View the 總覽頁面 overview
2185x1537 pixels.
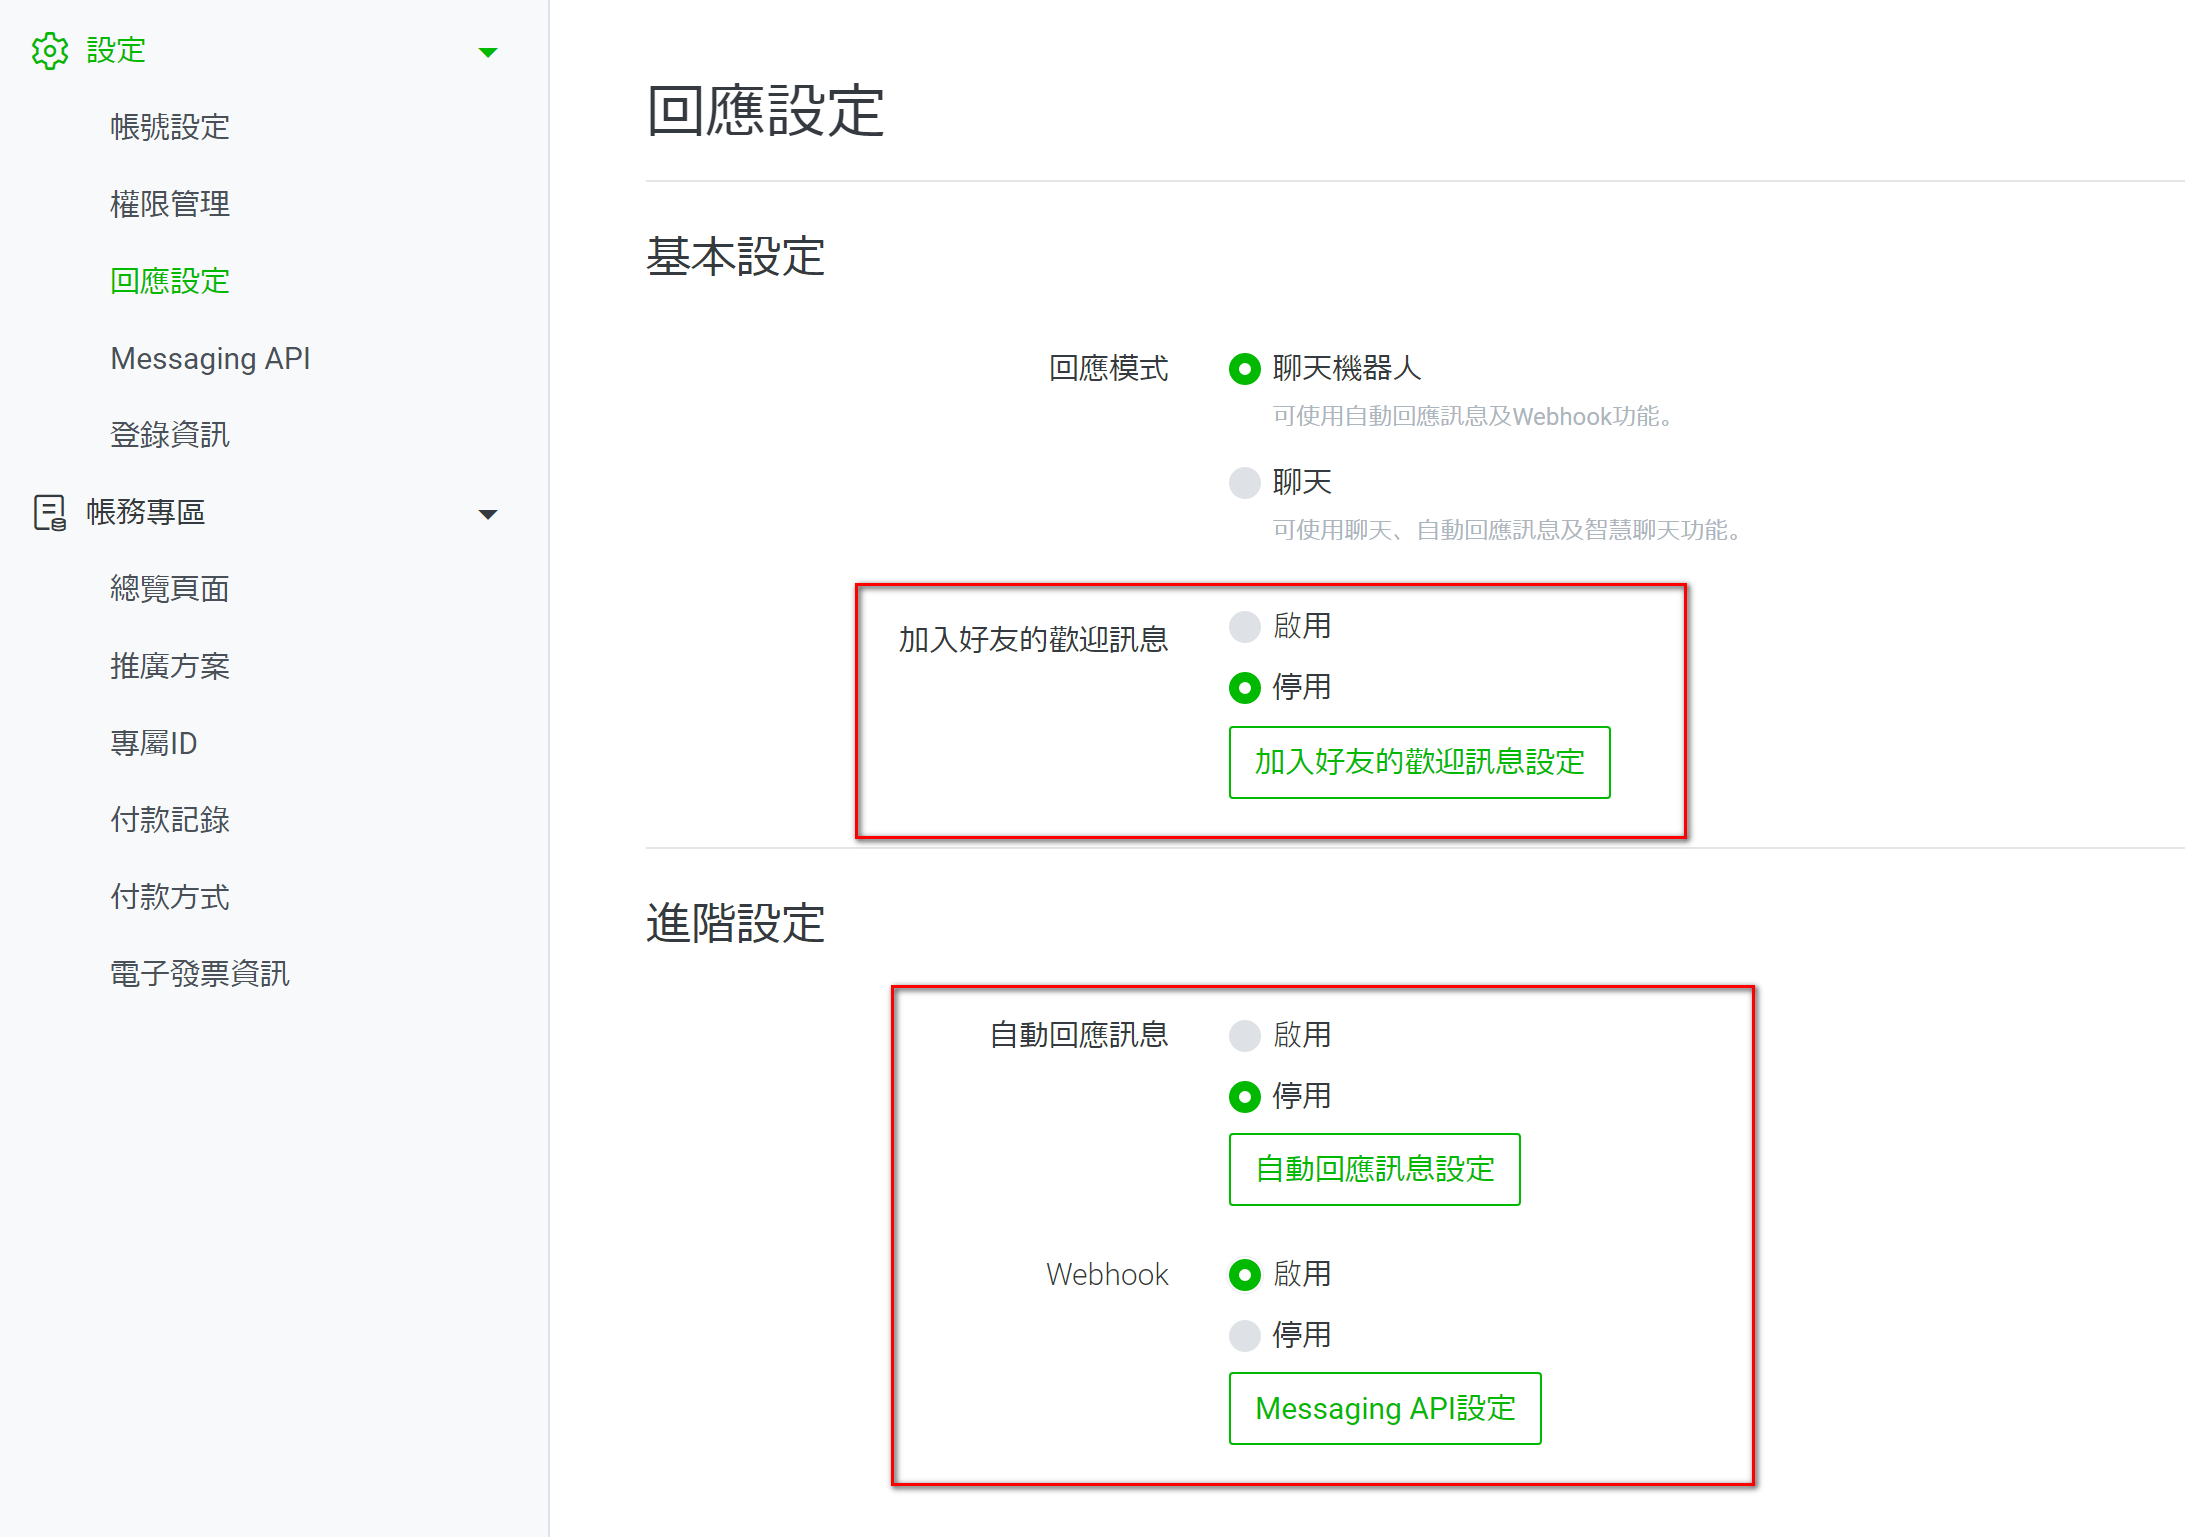pos(169,588)
